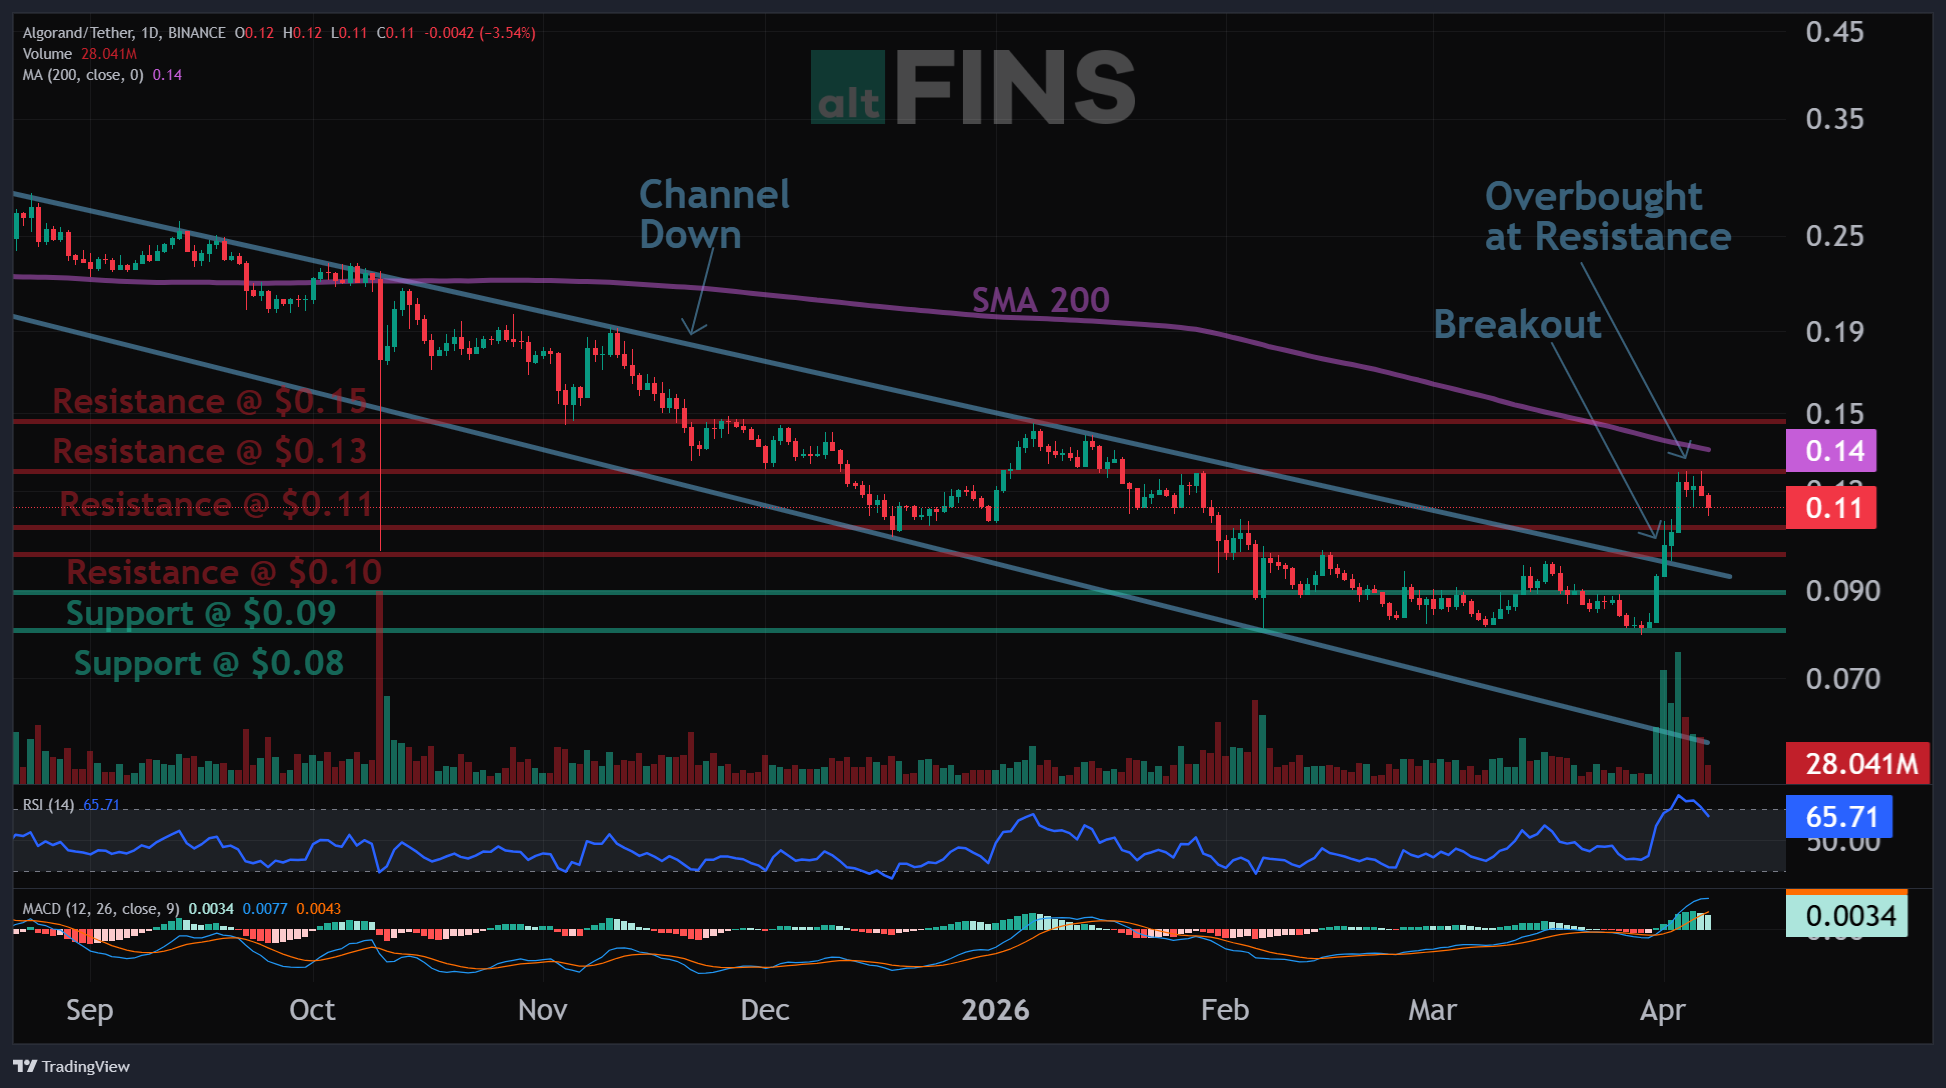Click the RSI (14) indicator label

48,805
